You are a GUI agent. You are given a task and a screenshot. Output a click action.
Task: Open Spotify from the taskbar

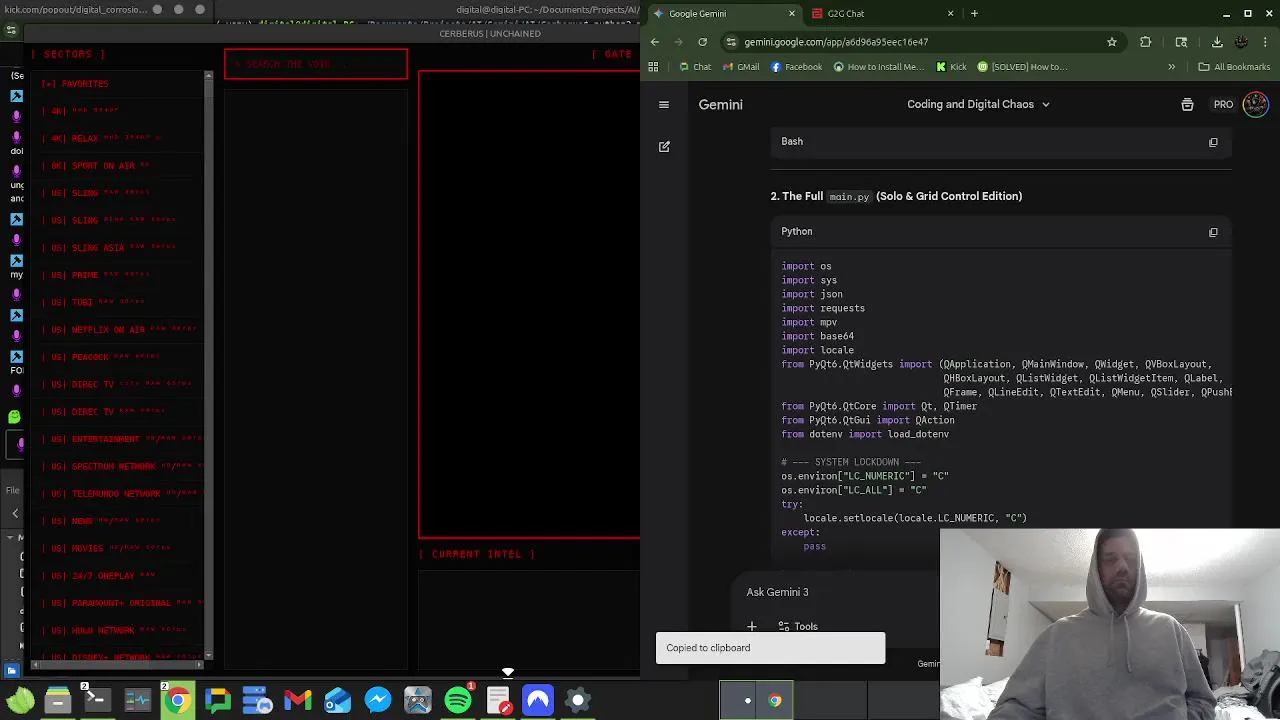click(458, 700)
